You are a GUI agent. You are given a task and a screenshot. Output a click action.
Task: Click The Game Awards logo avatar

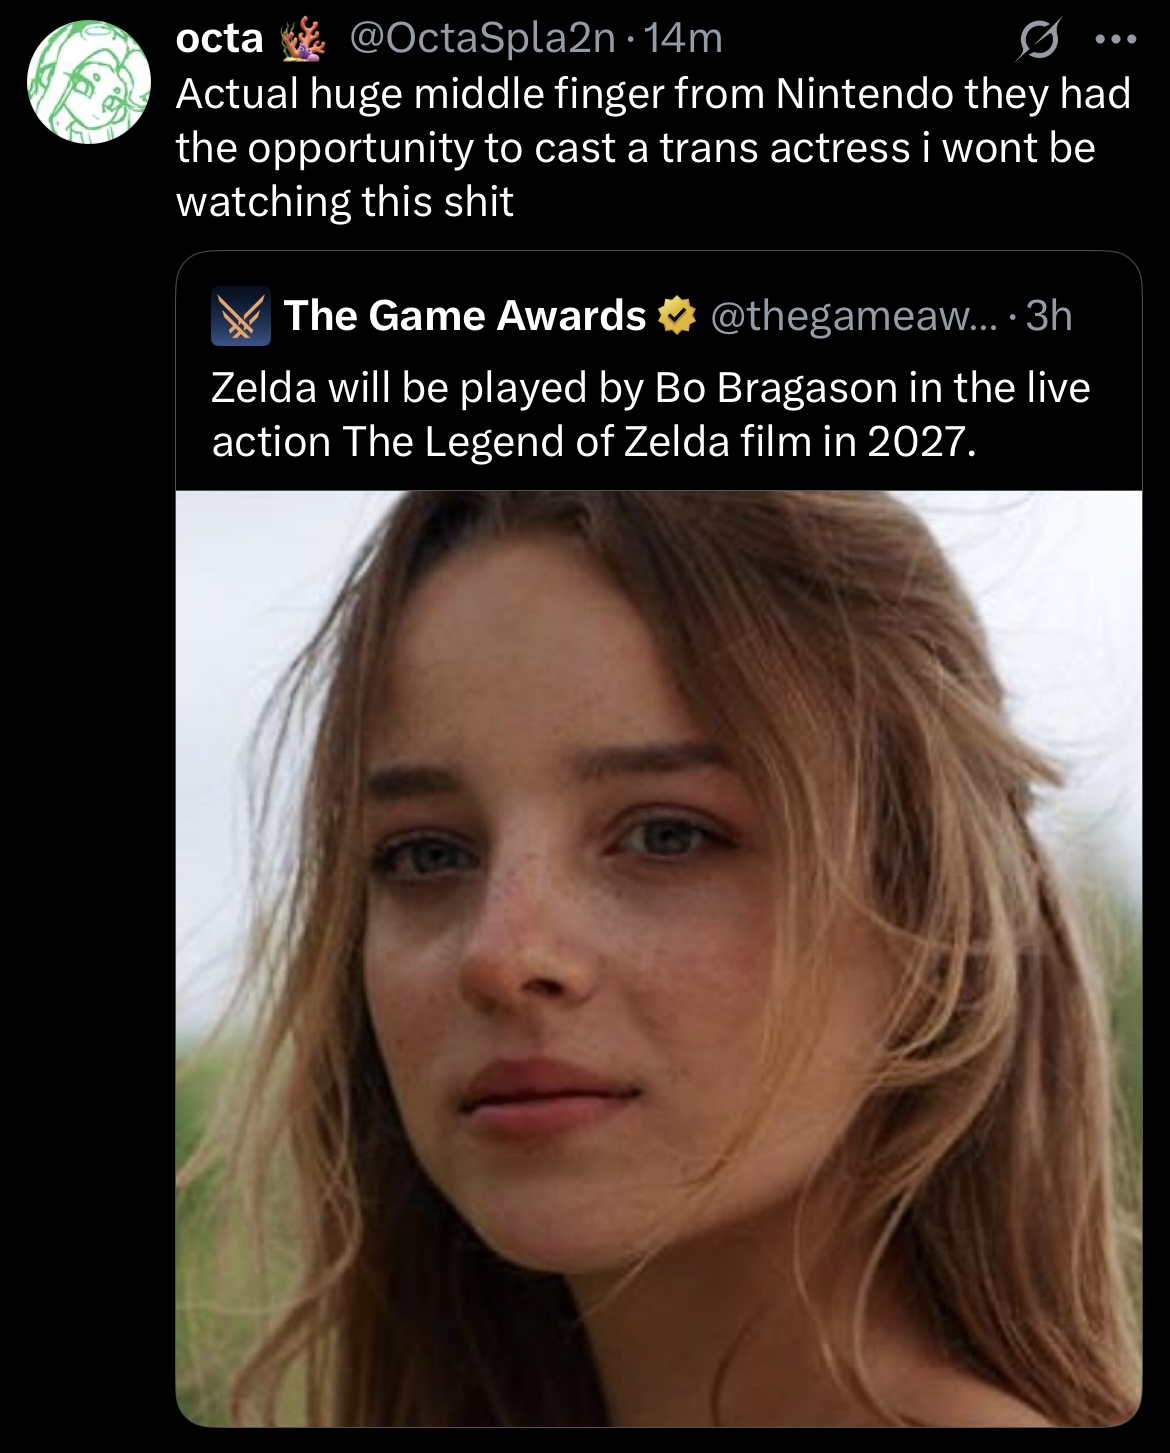coord(241,316)
